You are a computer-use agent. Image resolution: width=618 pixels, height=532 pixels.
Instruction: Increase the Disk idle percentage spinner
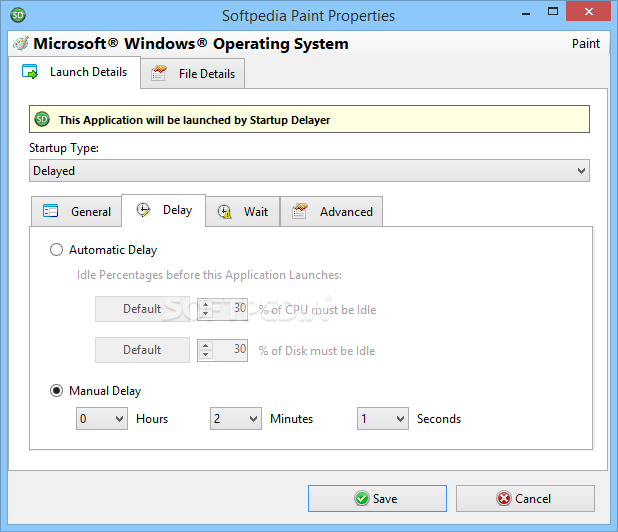click(205, 346)
